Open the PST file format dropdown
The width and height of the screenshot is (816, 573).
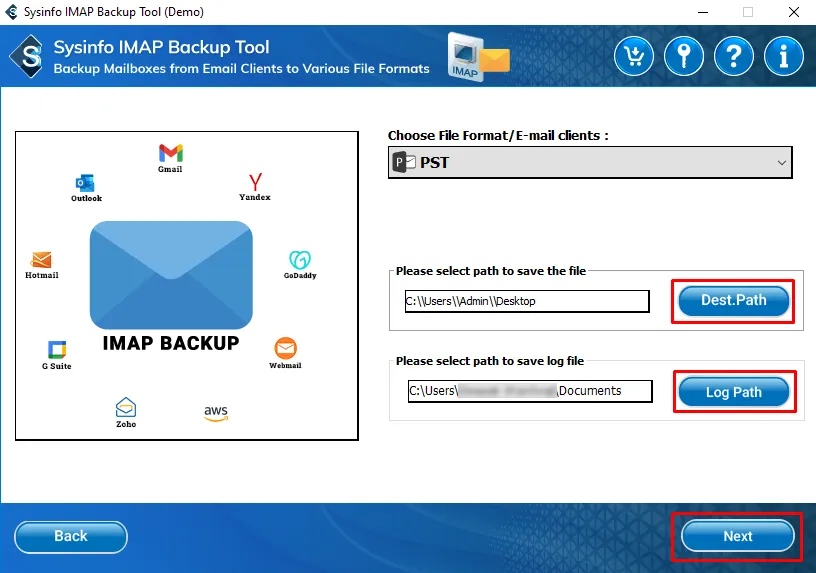click(x=590, y=162)
